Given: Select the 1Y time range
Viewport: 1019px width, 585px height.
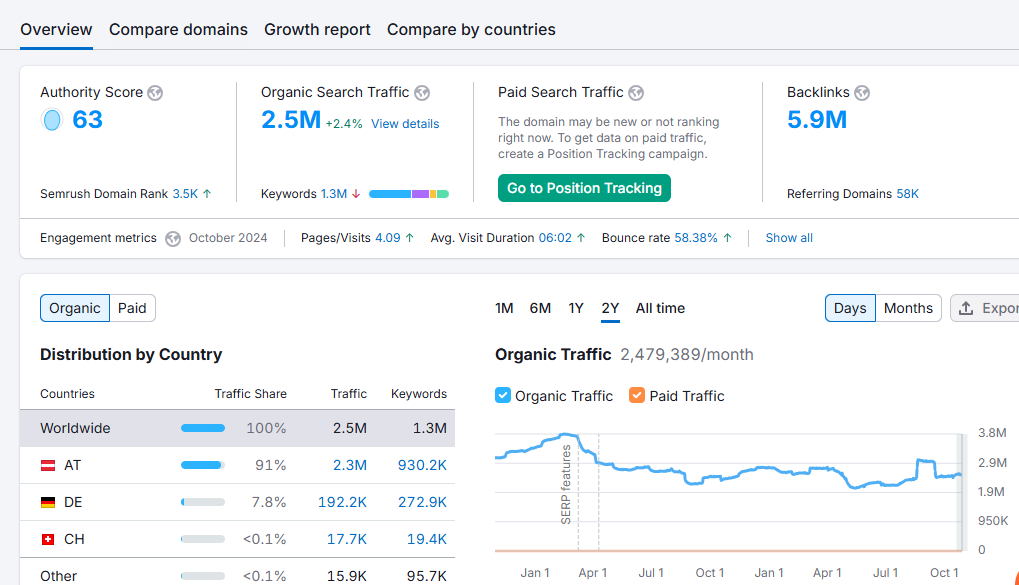Looking at the screenshot, I should pyautogui.click(x=576, y=308).
